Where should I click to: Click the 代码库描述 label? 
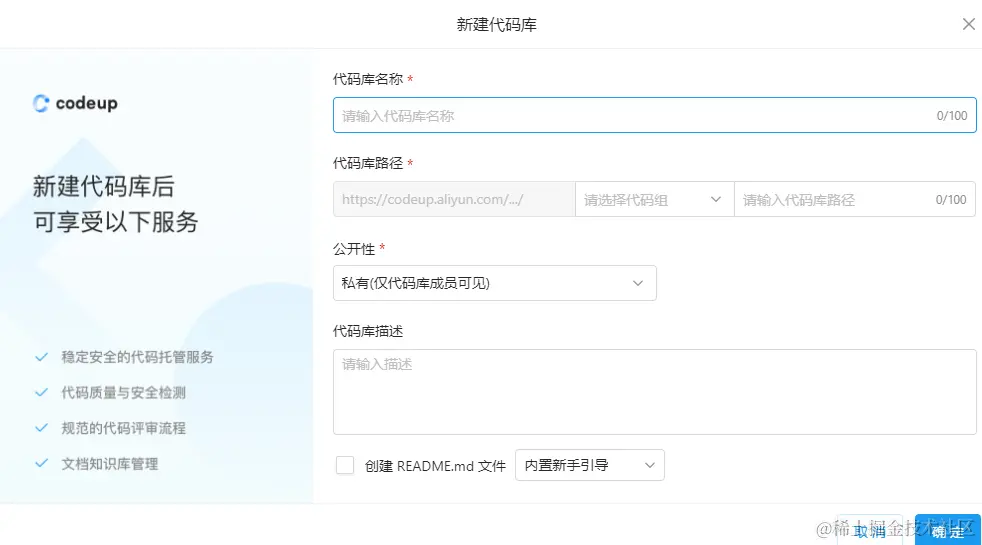pos(368,331)
